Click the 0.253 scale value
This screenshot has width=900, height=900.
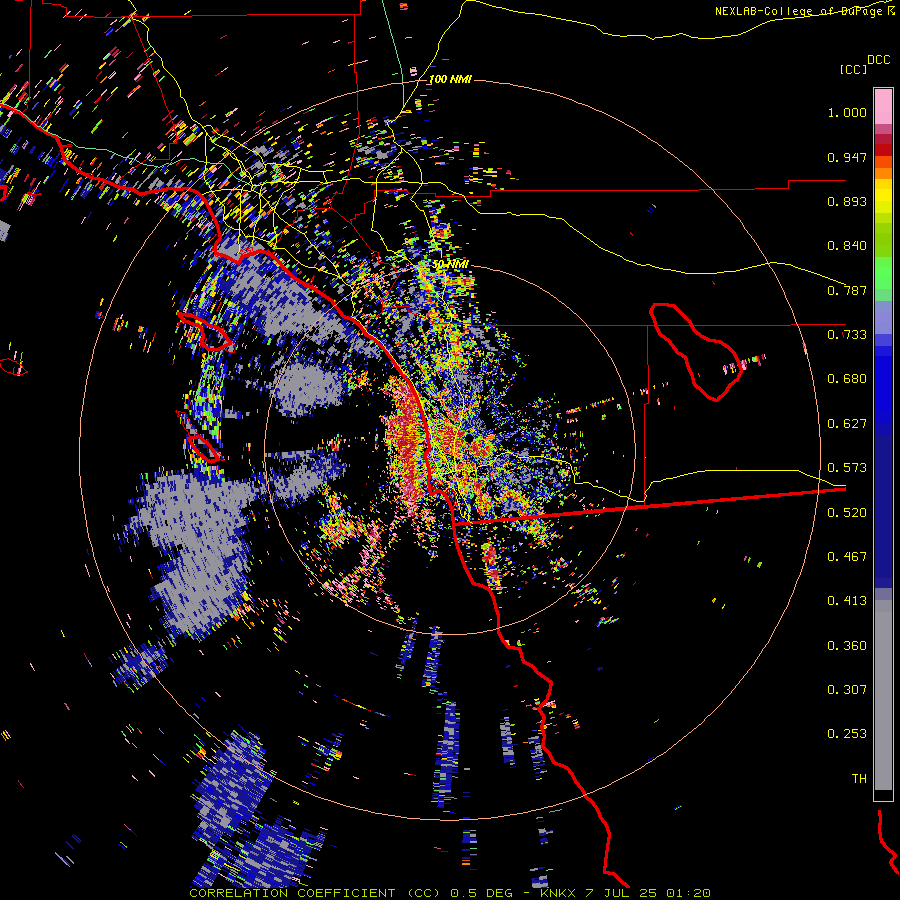847,734
